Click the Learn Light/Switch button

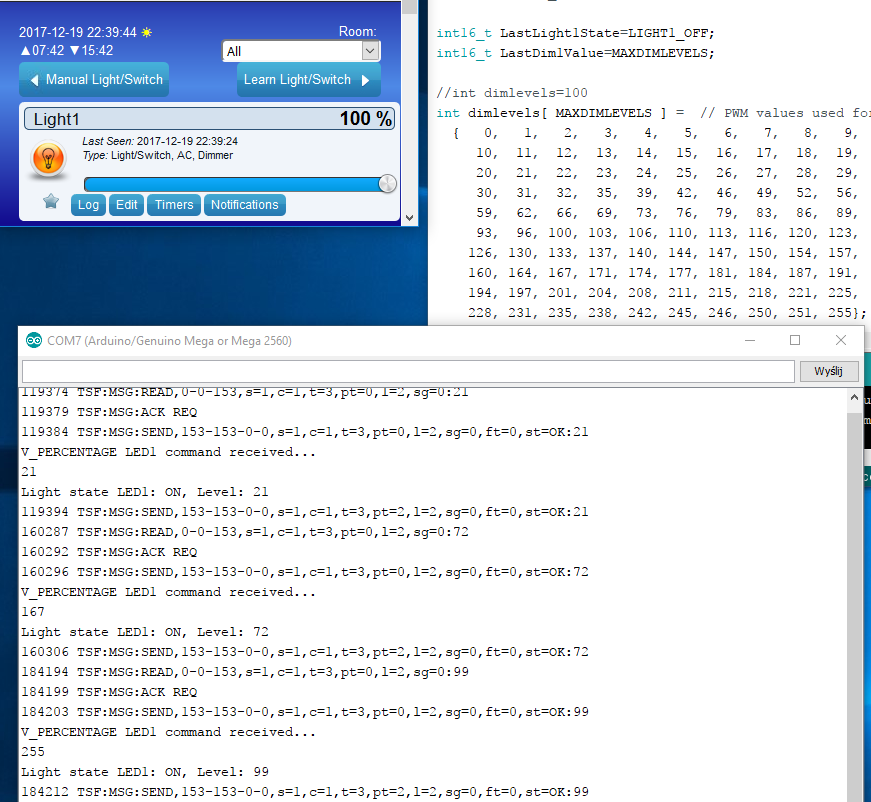(x=308, y=80)
